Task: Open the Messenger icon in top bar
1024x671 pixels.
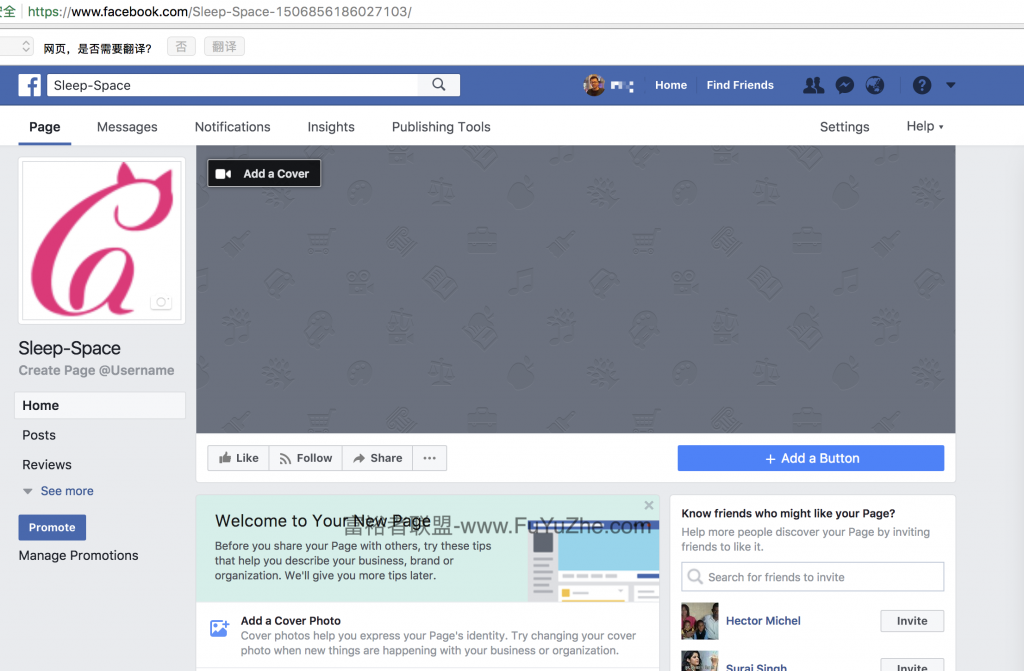Action: [844, 85]
